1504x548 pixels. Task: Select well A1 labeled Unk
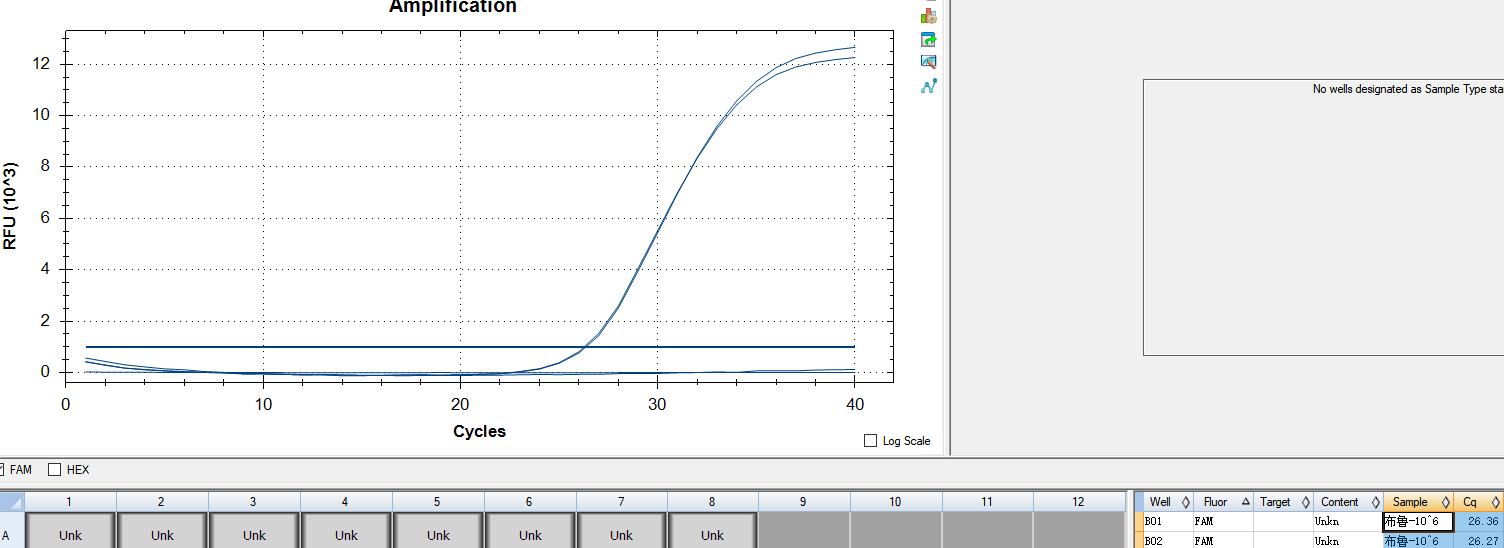coord(70,530)
